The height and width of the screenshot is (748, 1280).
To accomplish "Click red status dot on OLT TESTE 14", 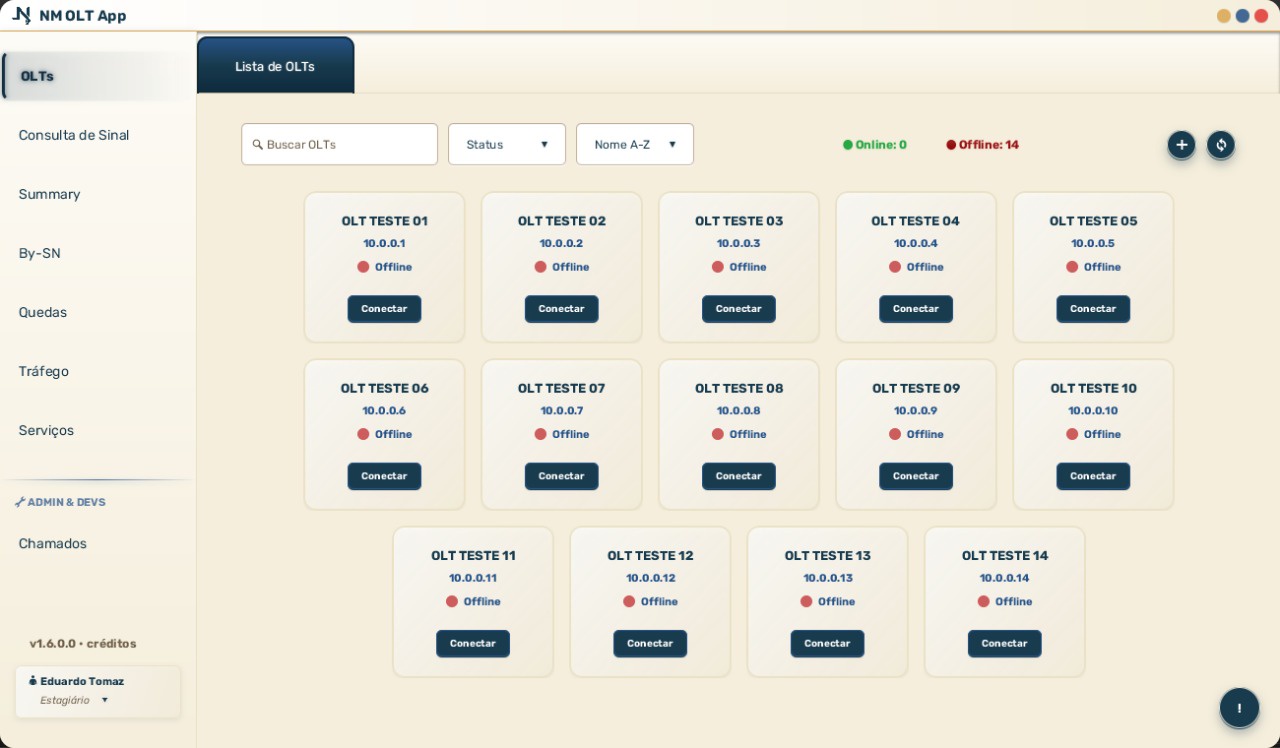I will click(984, 601).
